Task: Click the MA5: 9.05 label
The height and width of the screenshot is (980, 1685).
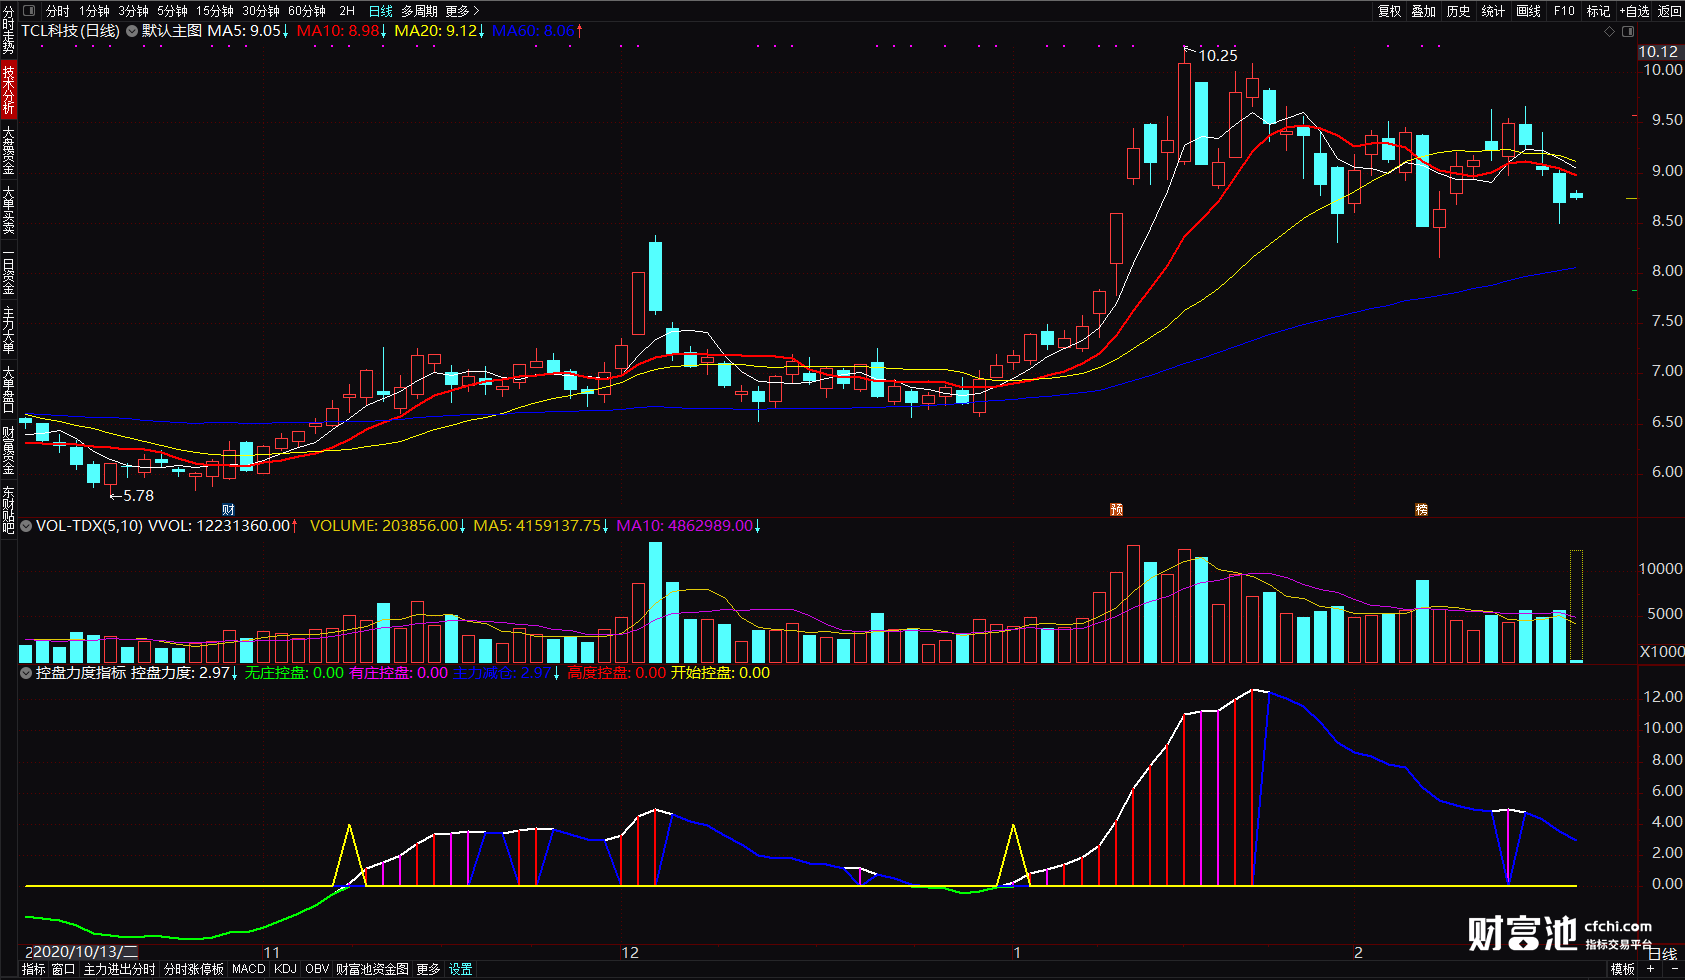Action: [x=247, y=31]
